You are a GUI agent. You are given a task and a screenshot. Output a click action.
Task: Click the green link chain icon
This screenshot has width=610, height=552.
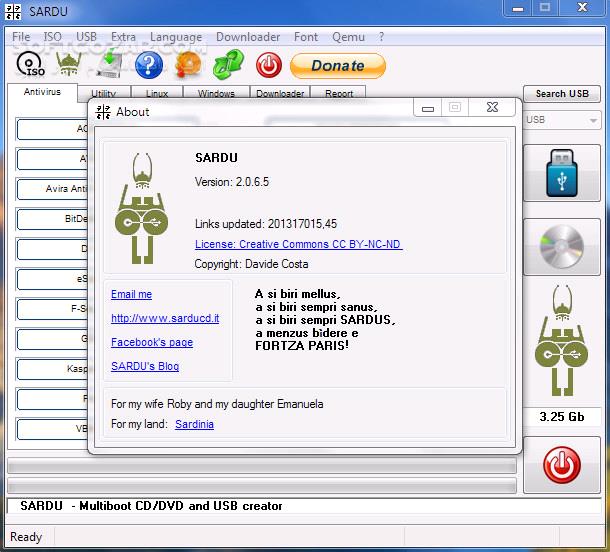tap(228, 64)
